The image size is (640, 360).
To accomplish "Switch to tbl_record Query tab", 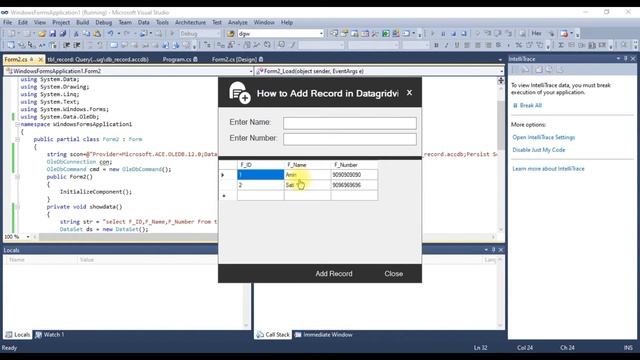I will coord(98,60).
